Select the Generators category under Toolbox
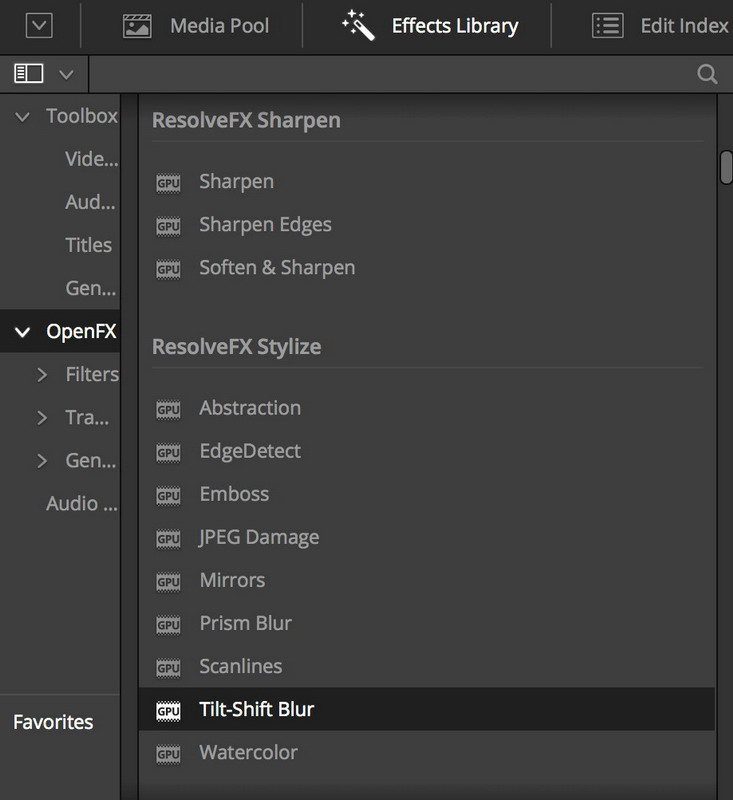This screenshot has width=733, height=800. click(91, 288)
